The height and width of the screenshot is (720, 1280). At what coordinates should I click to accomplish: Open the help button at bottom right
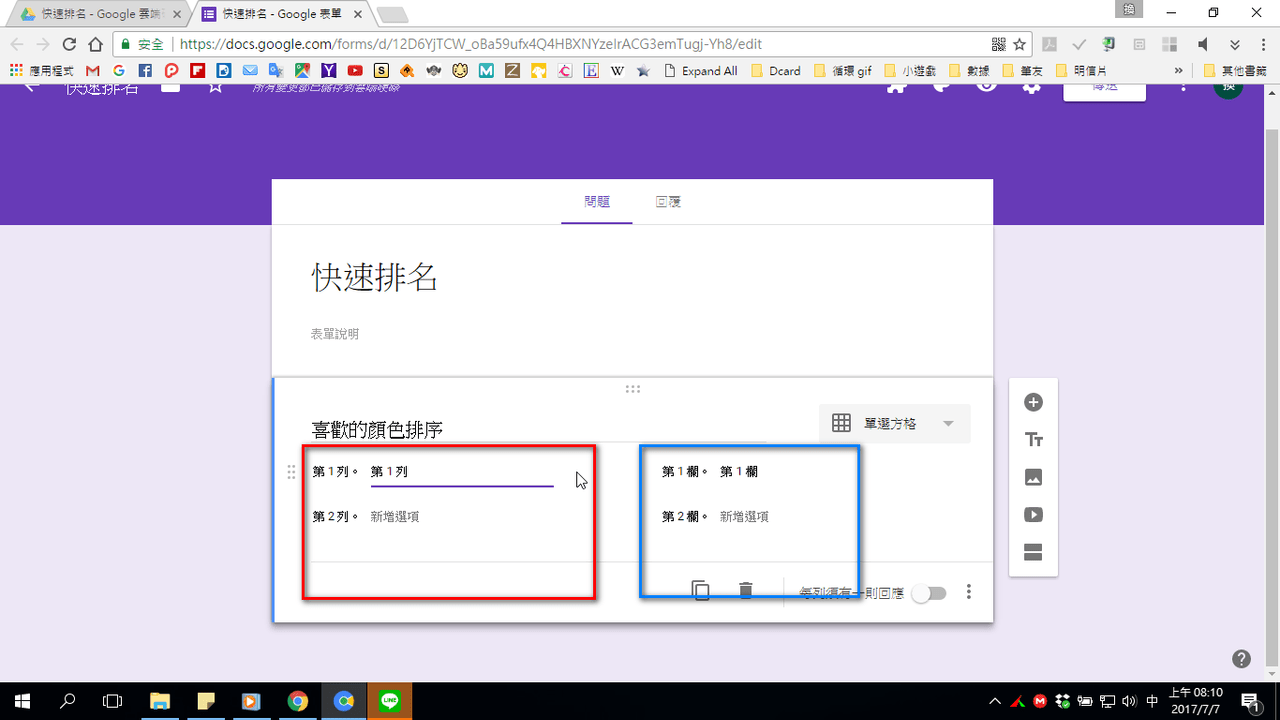point(1241,658)
